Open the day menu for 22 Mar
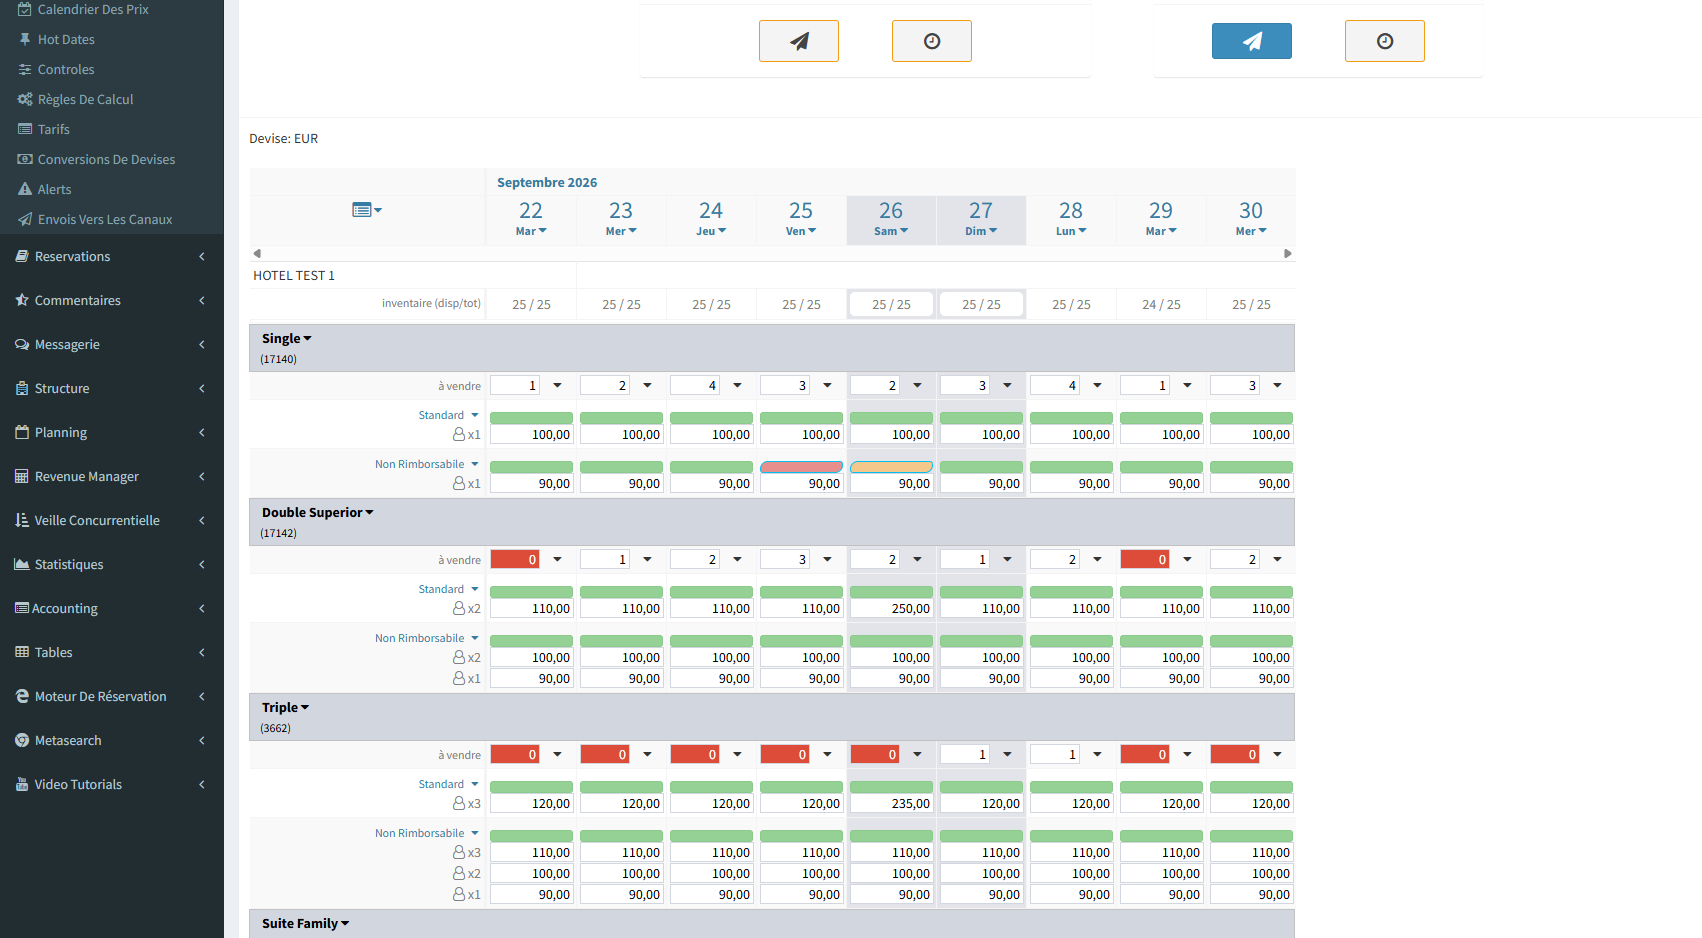The image size is (1702, 938). click(x=531, y=231)
